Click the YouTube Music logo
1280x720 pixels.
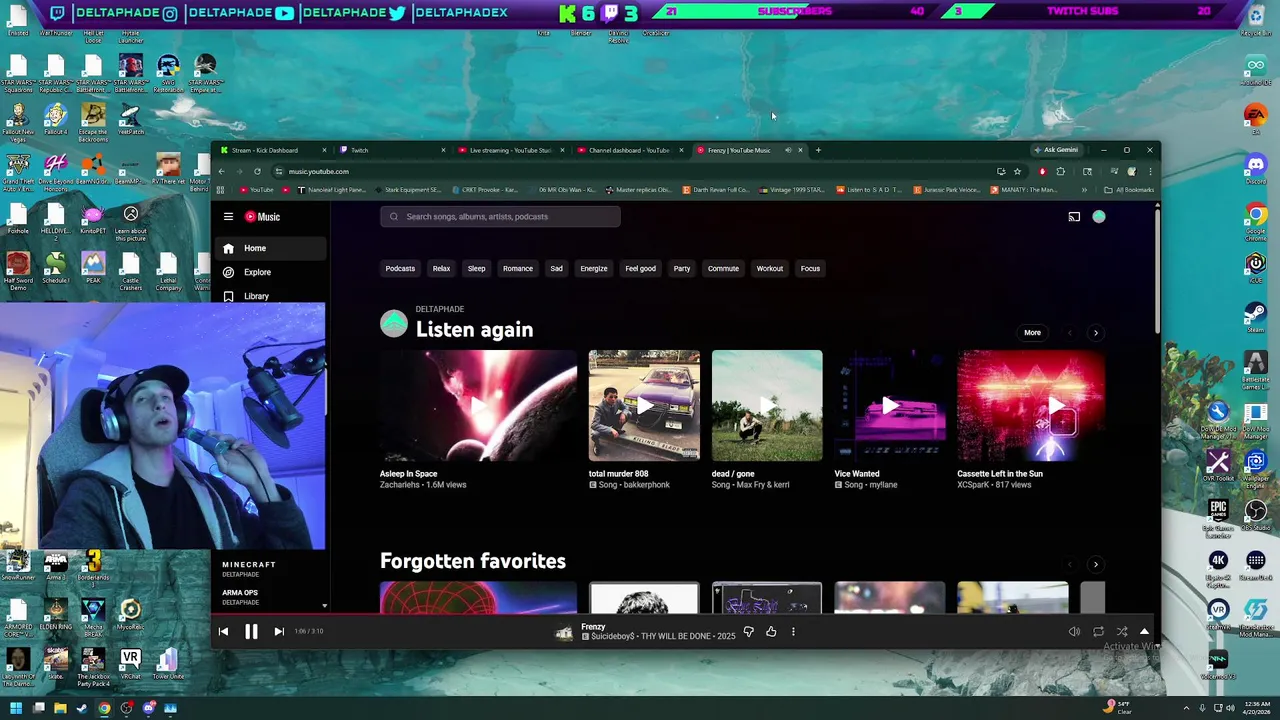262,216
